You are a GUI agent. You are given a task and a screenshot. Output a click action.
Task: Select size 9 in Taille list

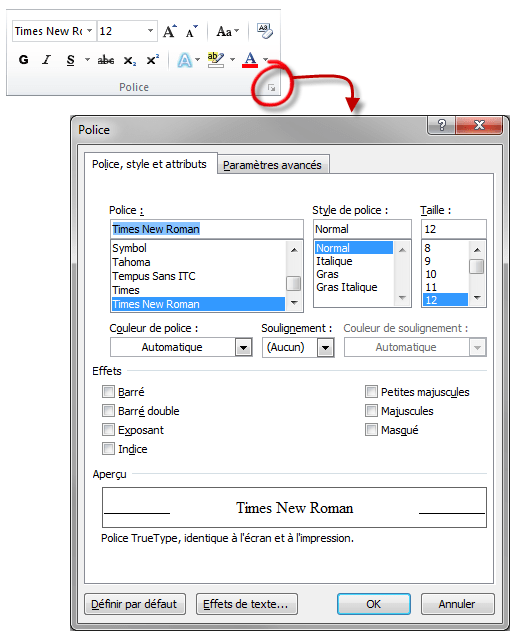tap(445, 261)
